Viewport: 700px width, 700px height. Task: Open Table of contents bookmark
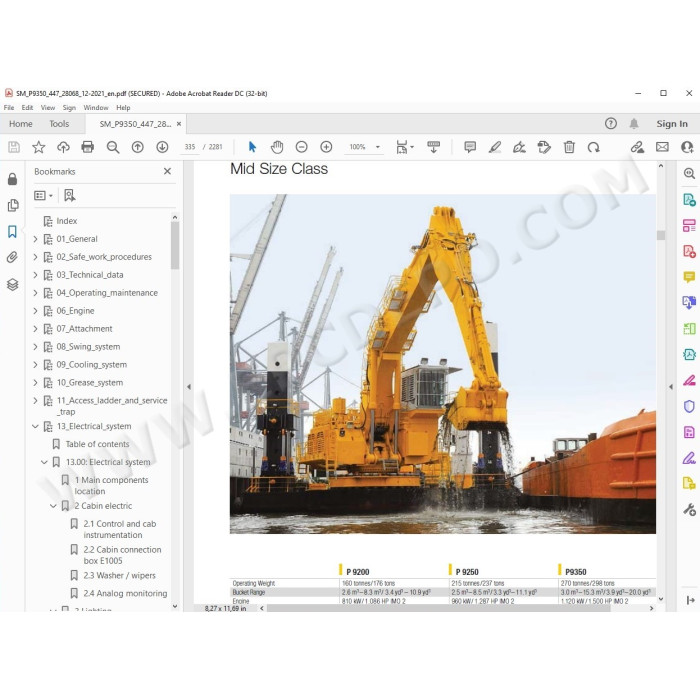(x=97, y=444)
